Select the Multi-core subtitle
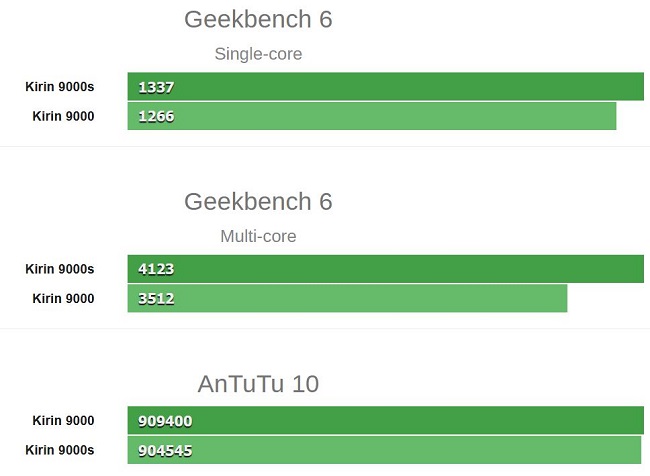The image size is (650, 476). [x=258, y=237]
